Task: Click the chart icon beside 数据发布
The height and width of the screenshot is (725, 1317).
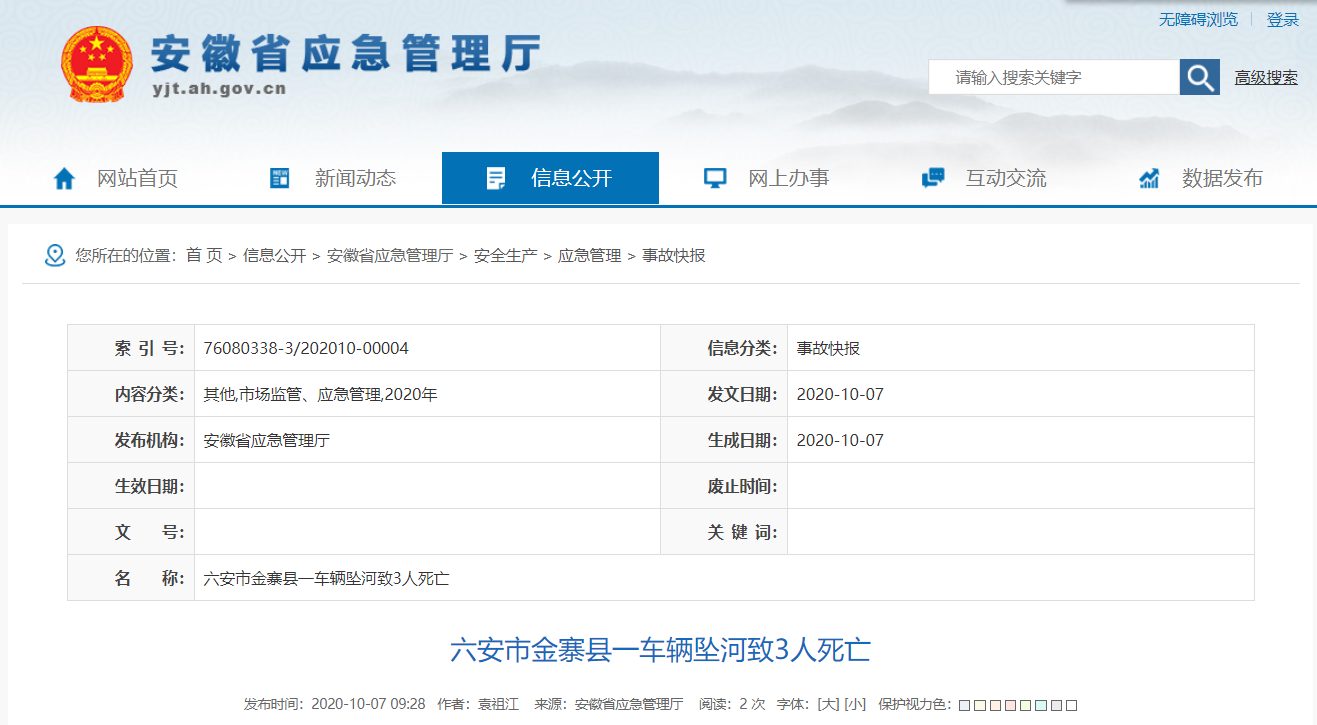Action: point(1149,179)
